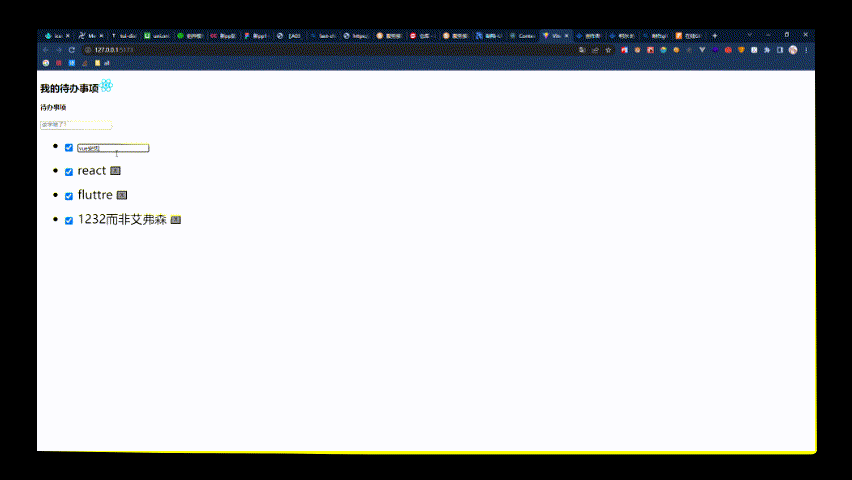Open a new browser tab
The image size is (852, 480).
(x=715, y=35)
